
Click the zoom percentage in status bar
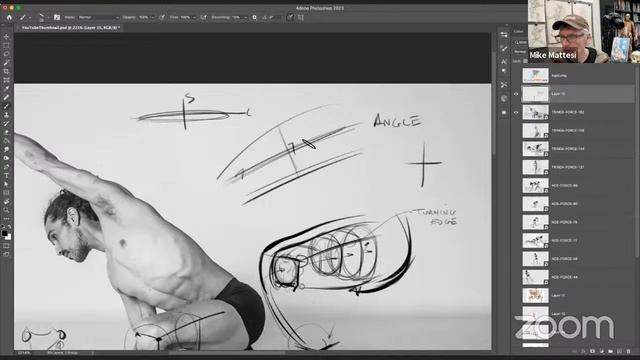24,353
